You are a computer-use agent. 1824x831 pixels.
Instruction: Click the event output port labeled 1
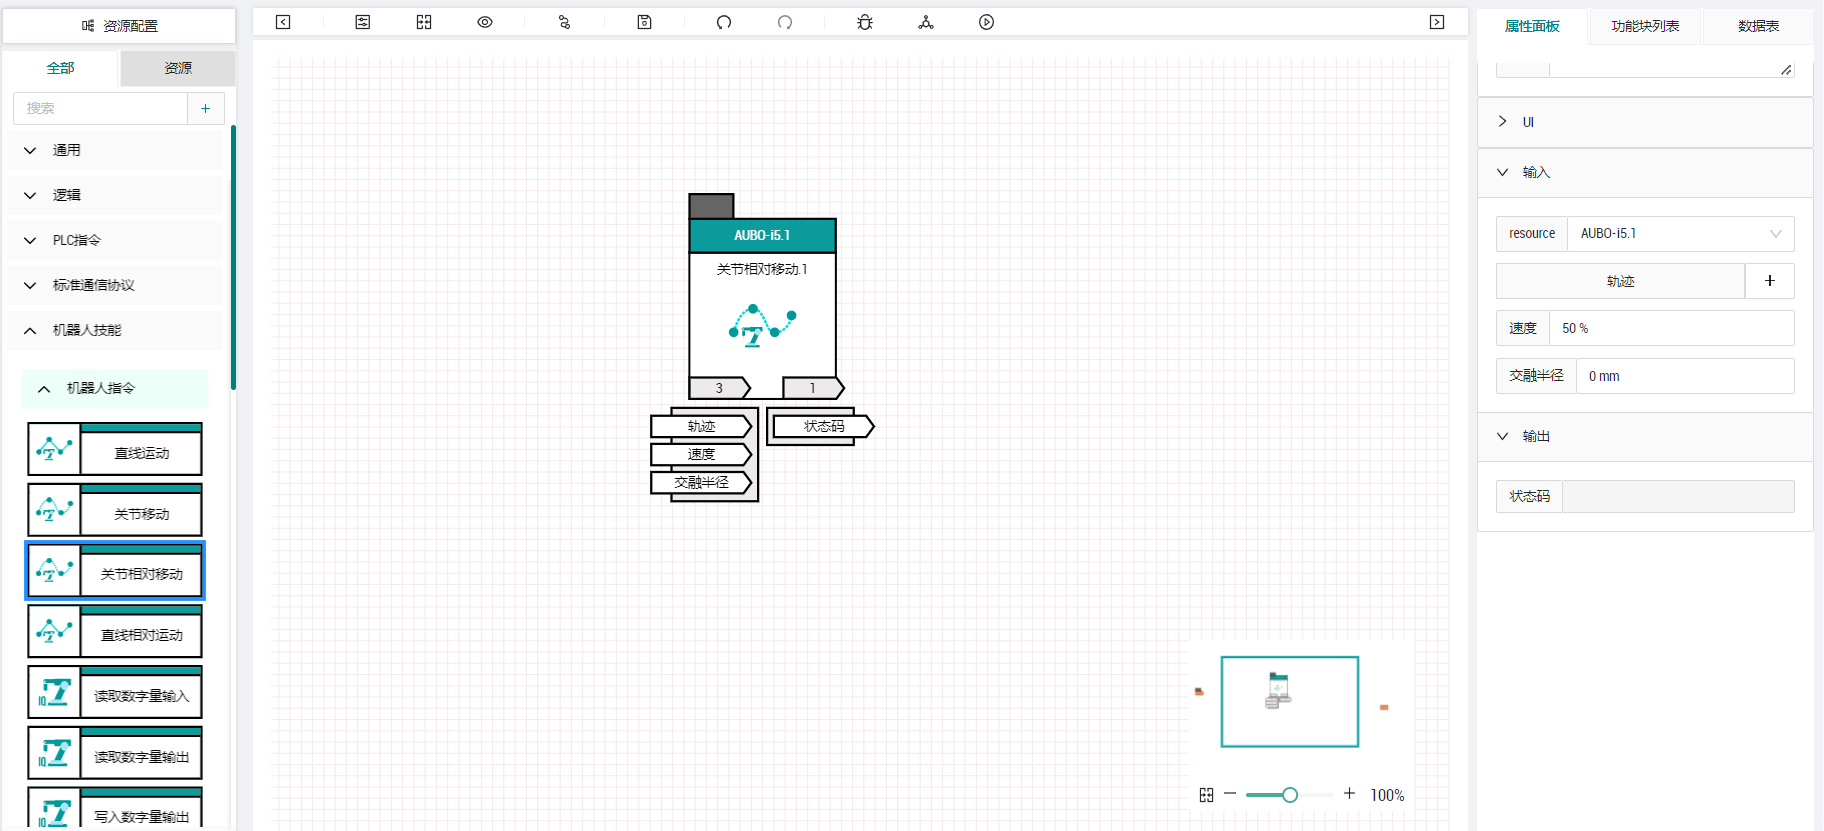coord(813,388)
